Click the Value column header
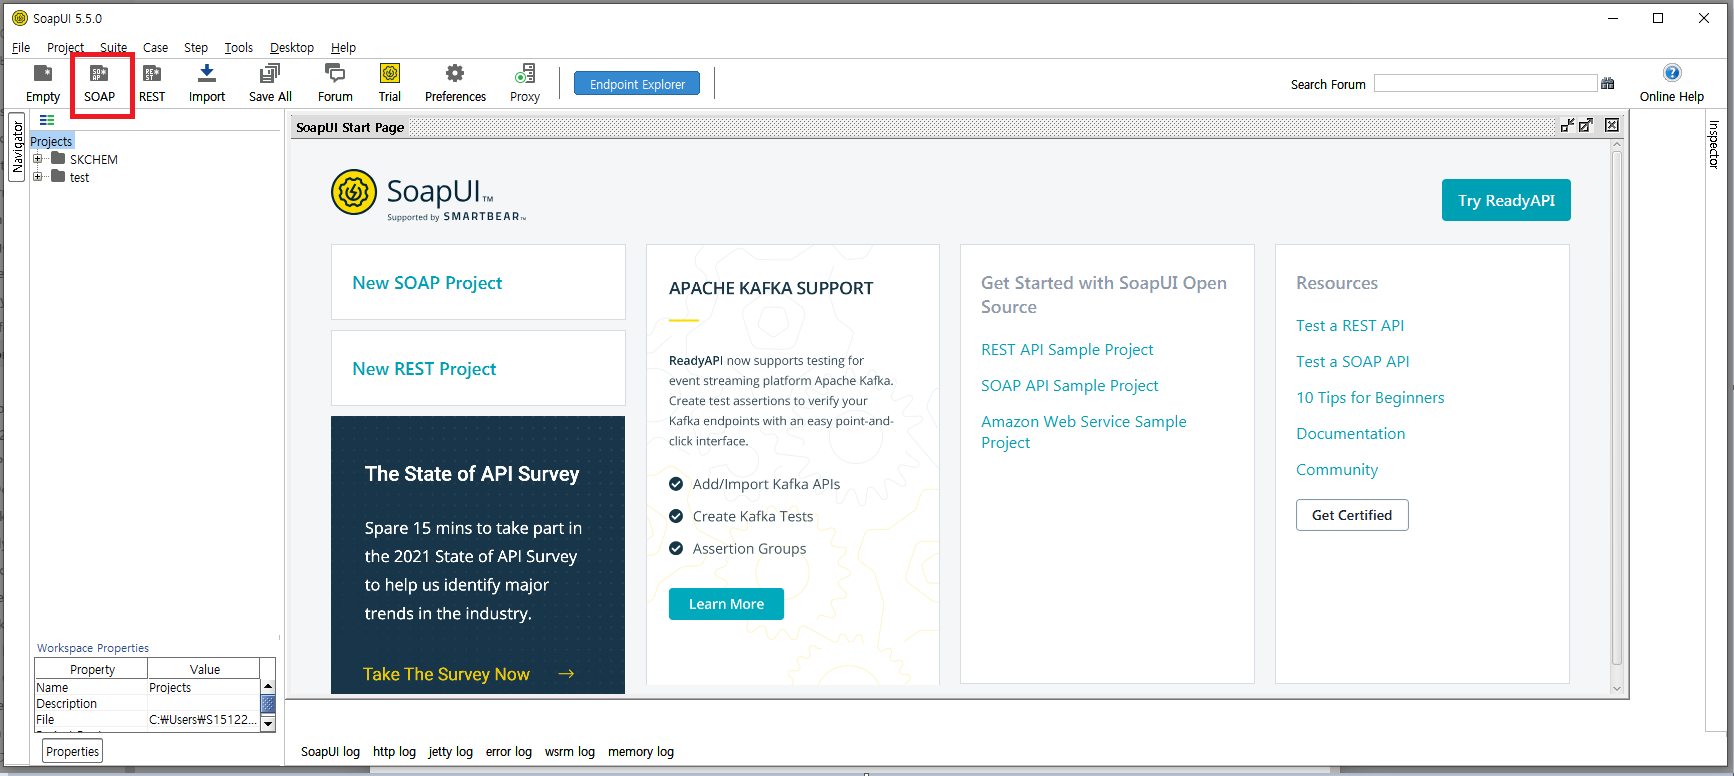 coord(204,669)
